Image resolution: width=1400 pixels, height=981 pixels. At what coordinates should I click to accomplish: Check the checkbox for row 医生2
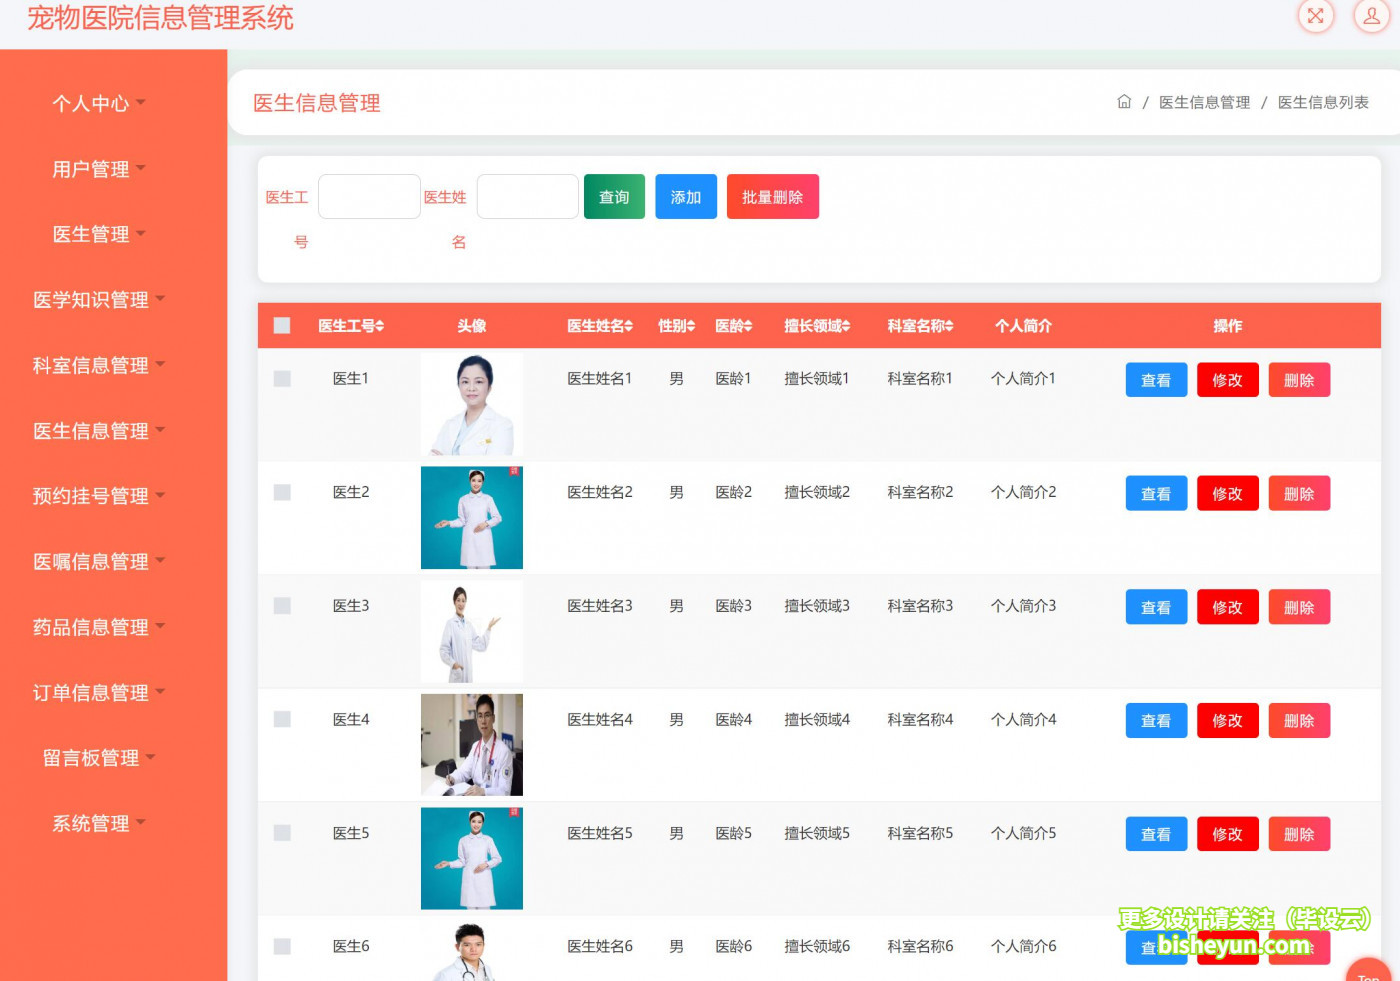[282, 492]
